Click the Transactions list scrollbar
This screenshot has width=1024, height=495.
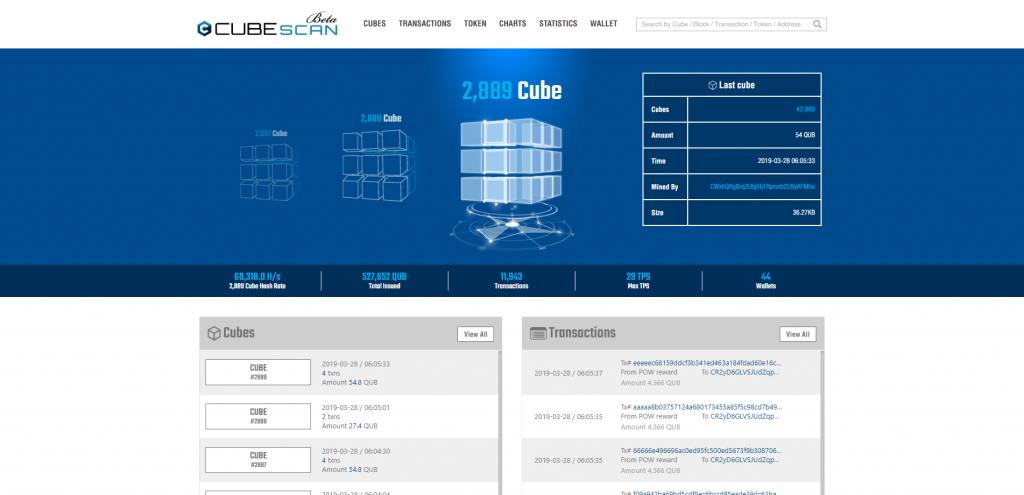click(822, 422)
